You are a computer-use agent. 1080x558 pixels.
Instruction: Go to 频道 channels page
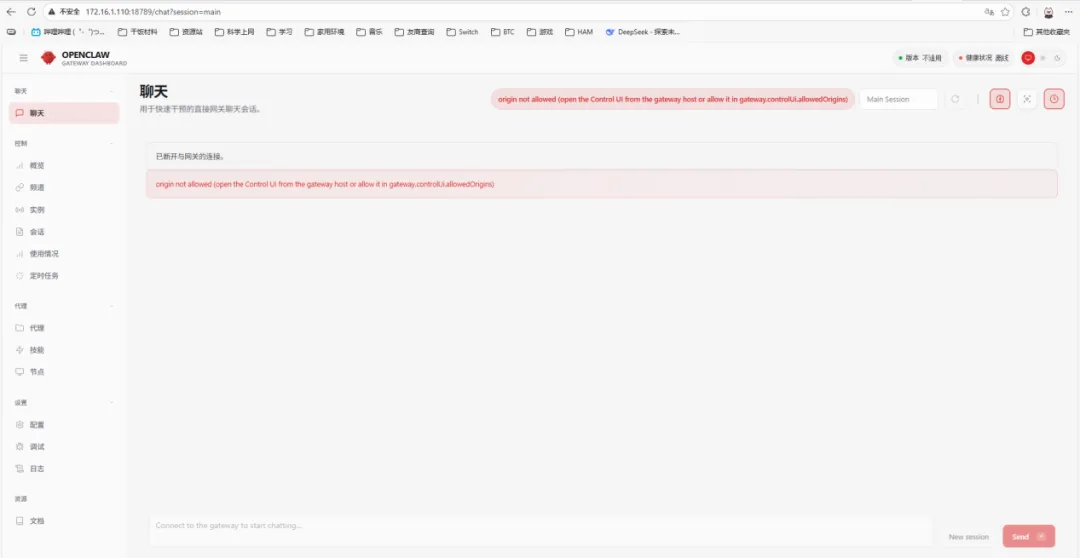[x=64, y=188]
